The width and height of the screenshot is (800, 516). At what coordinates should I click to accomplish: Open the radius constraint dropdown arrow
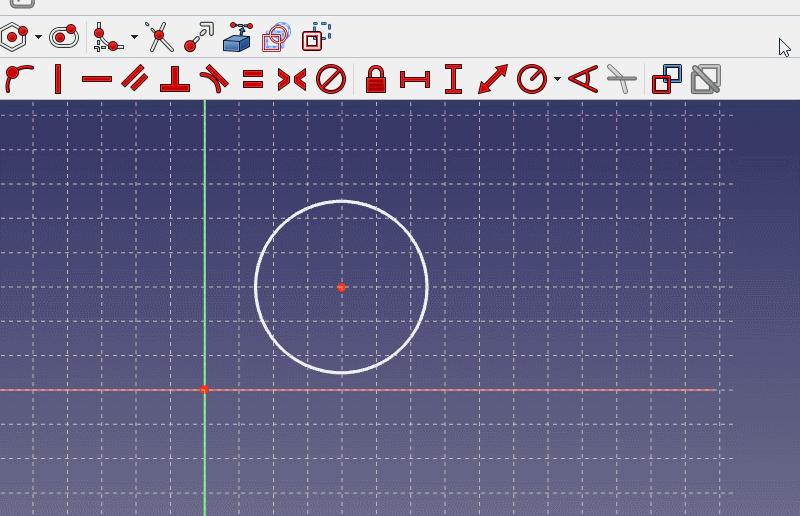coord(556,78)
